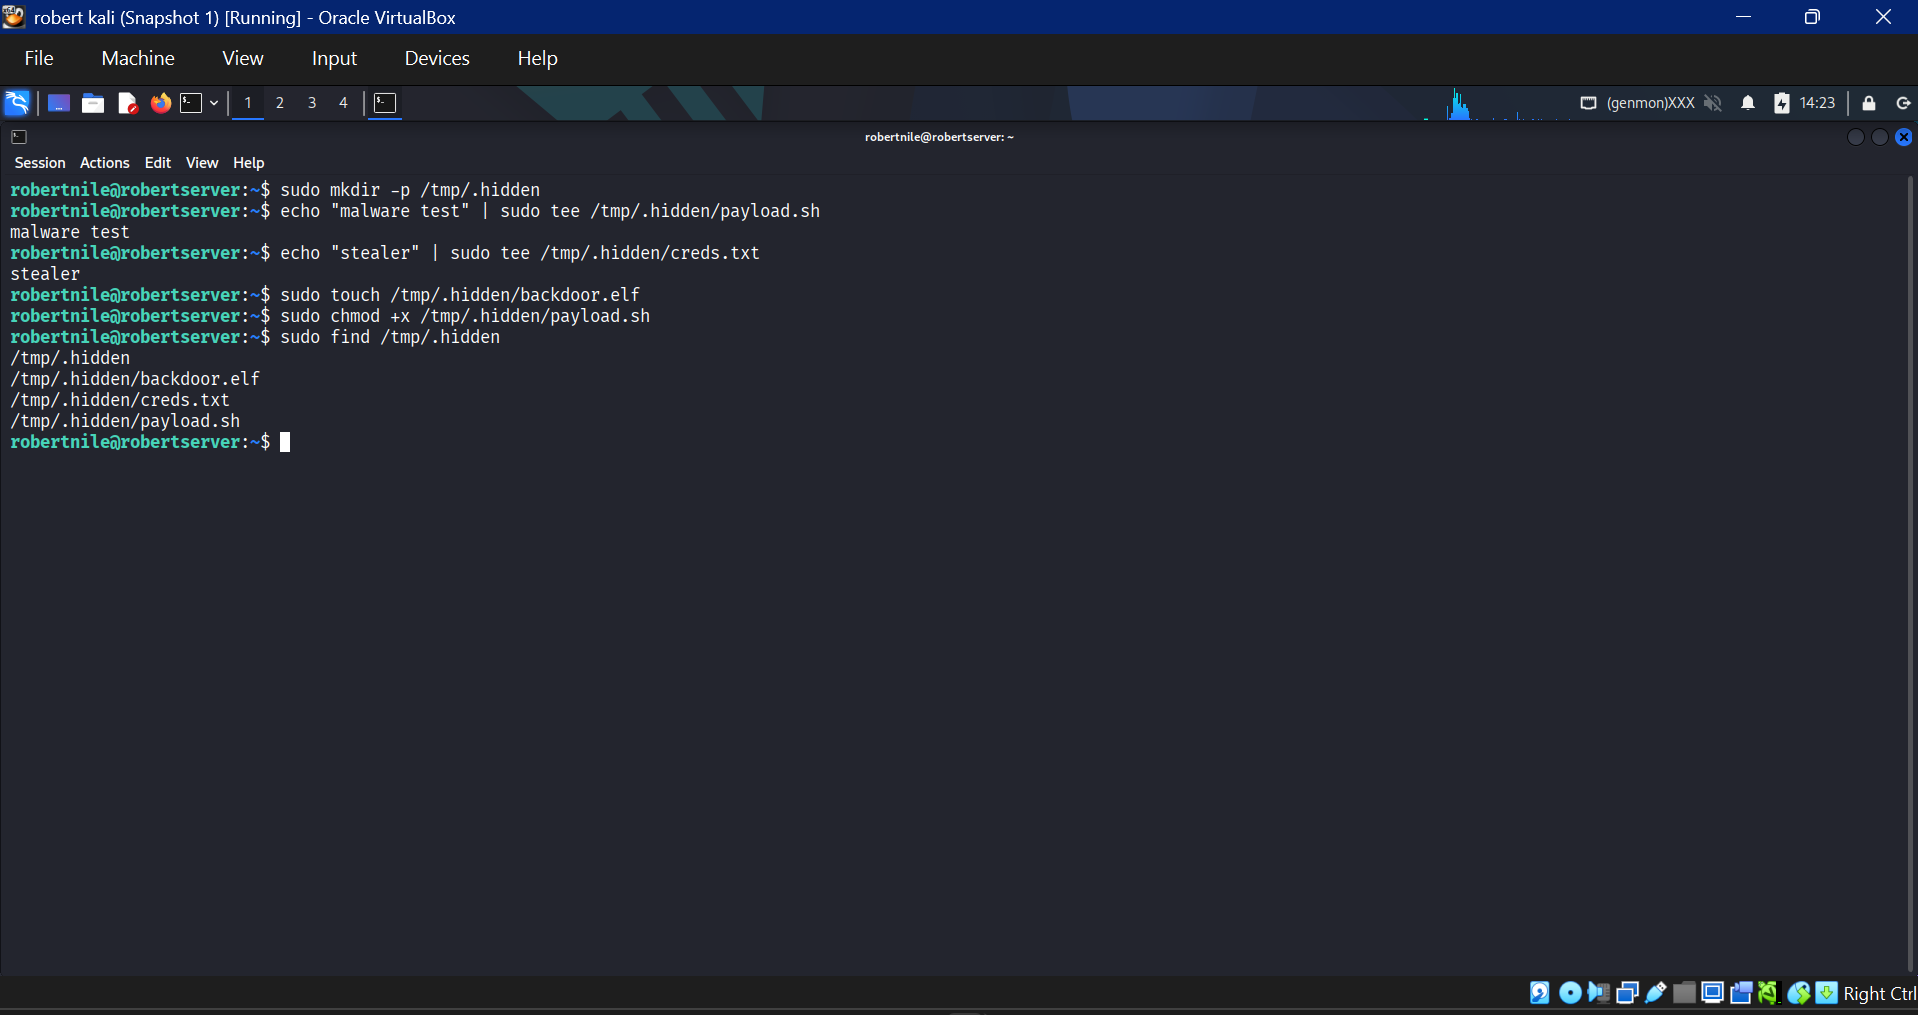Open the VirtualBox Input menu

coord(334,58)
